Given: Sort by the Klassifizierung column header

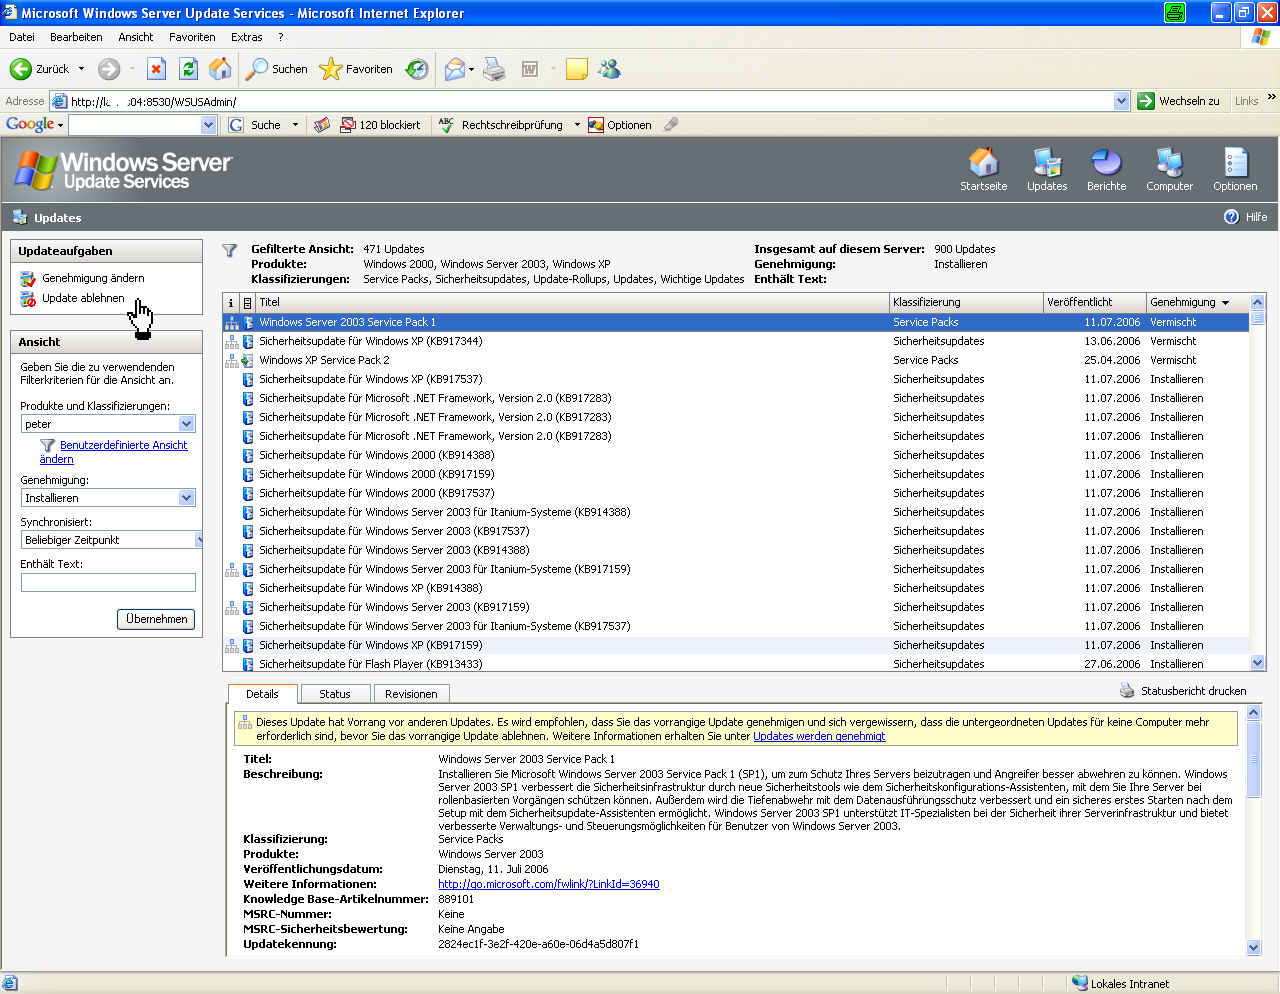Looking at the screenshot, I should click(966, 302).
